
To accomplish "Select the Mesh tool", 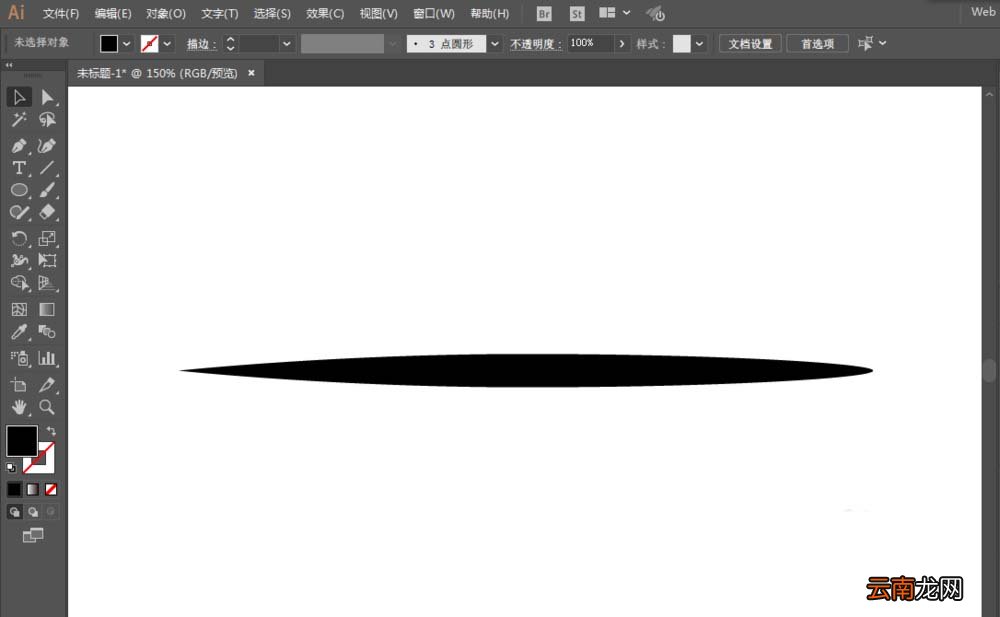I will 19,309.
